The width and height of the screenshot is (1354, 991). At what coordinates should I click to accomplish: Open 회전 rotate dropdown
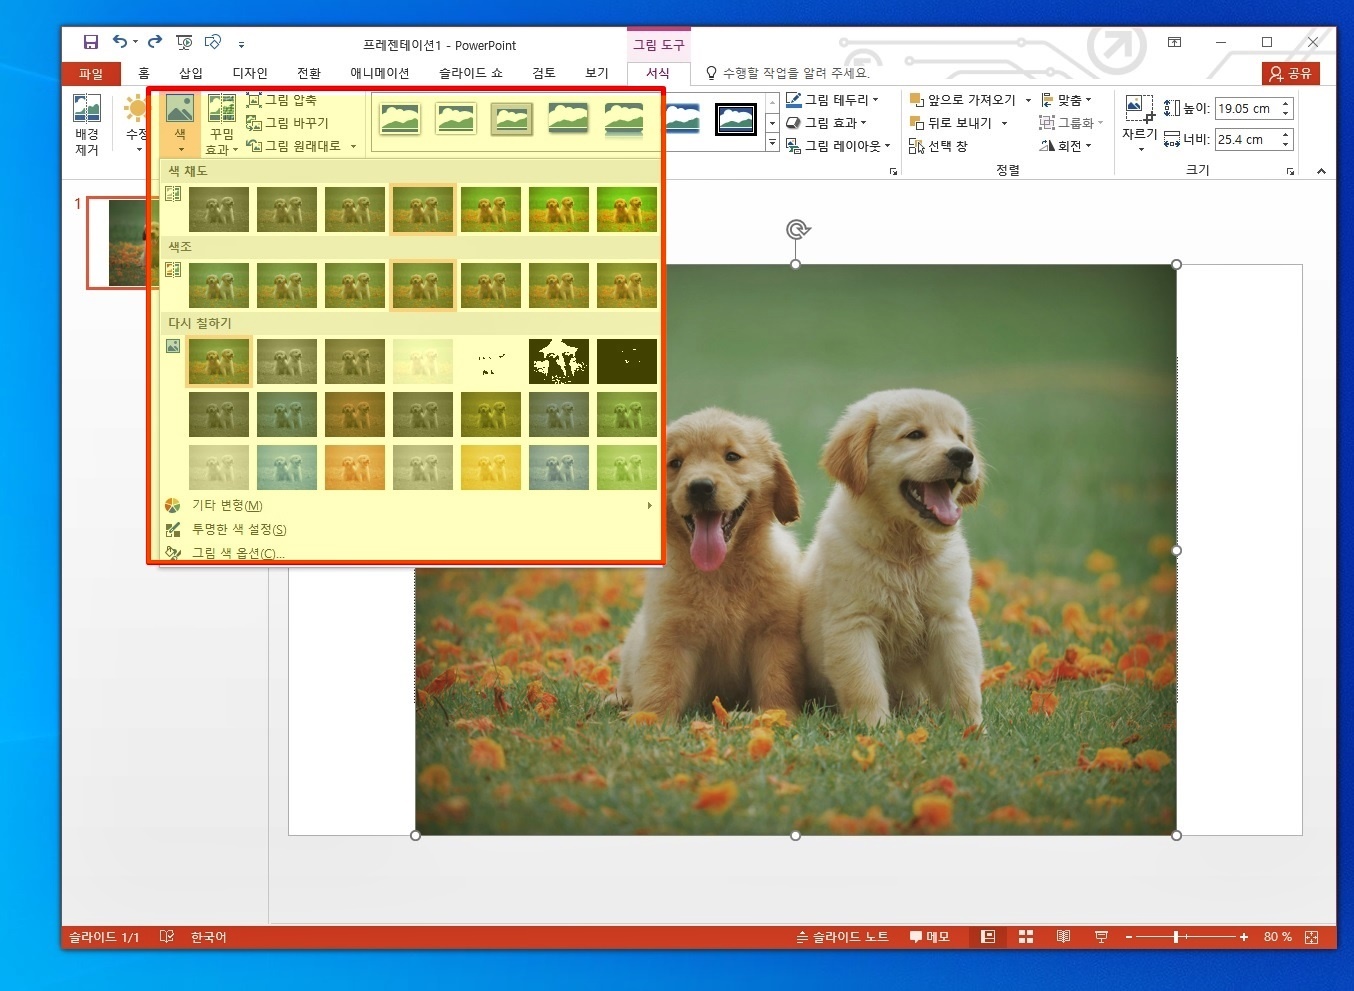[x=1066, y=146]
